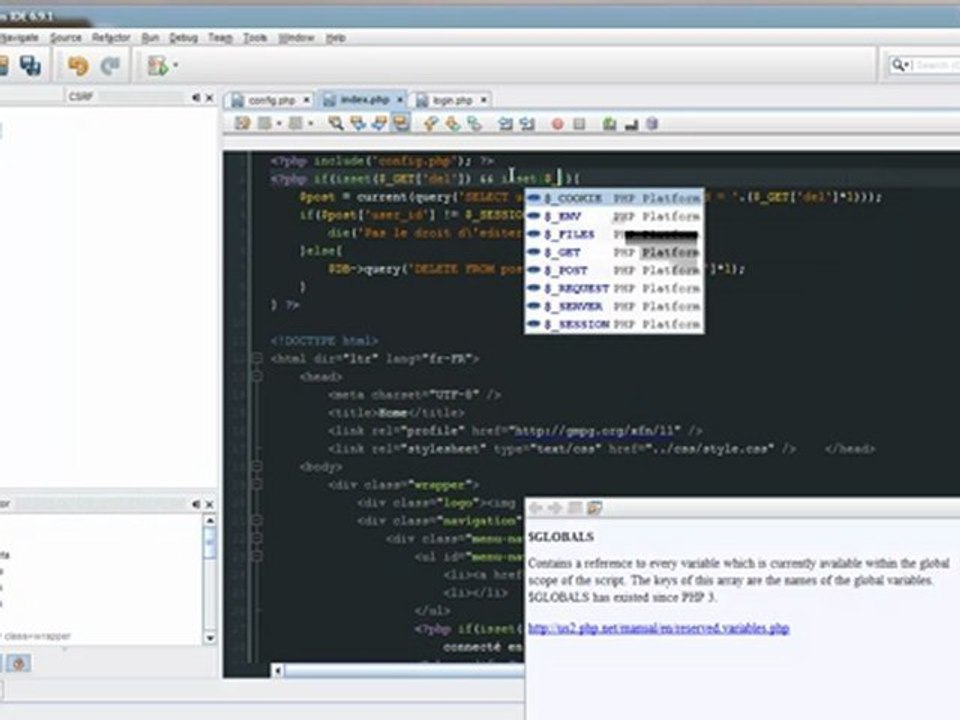Click the Find Next Occurrence icon
Viewport: 960px width, 720px height.
pos(379,124)
